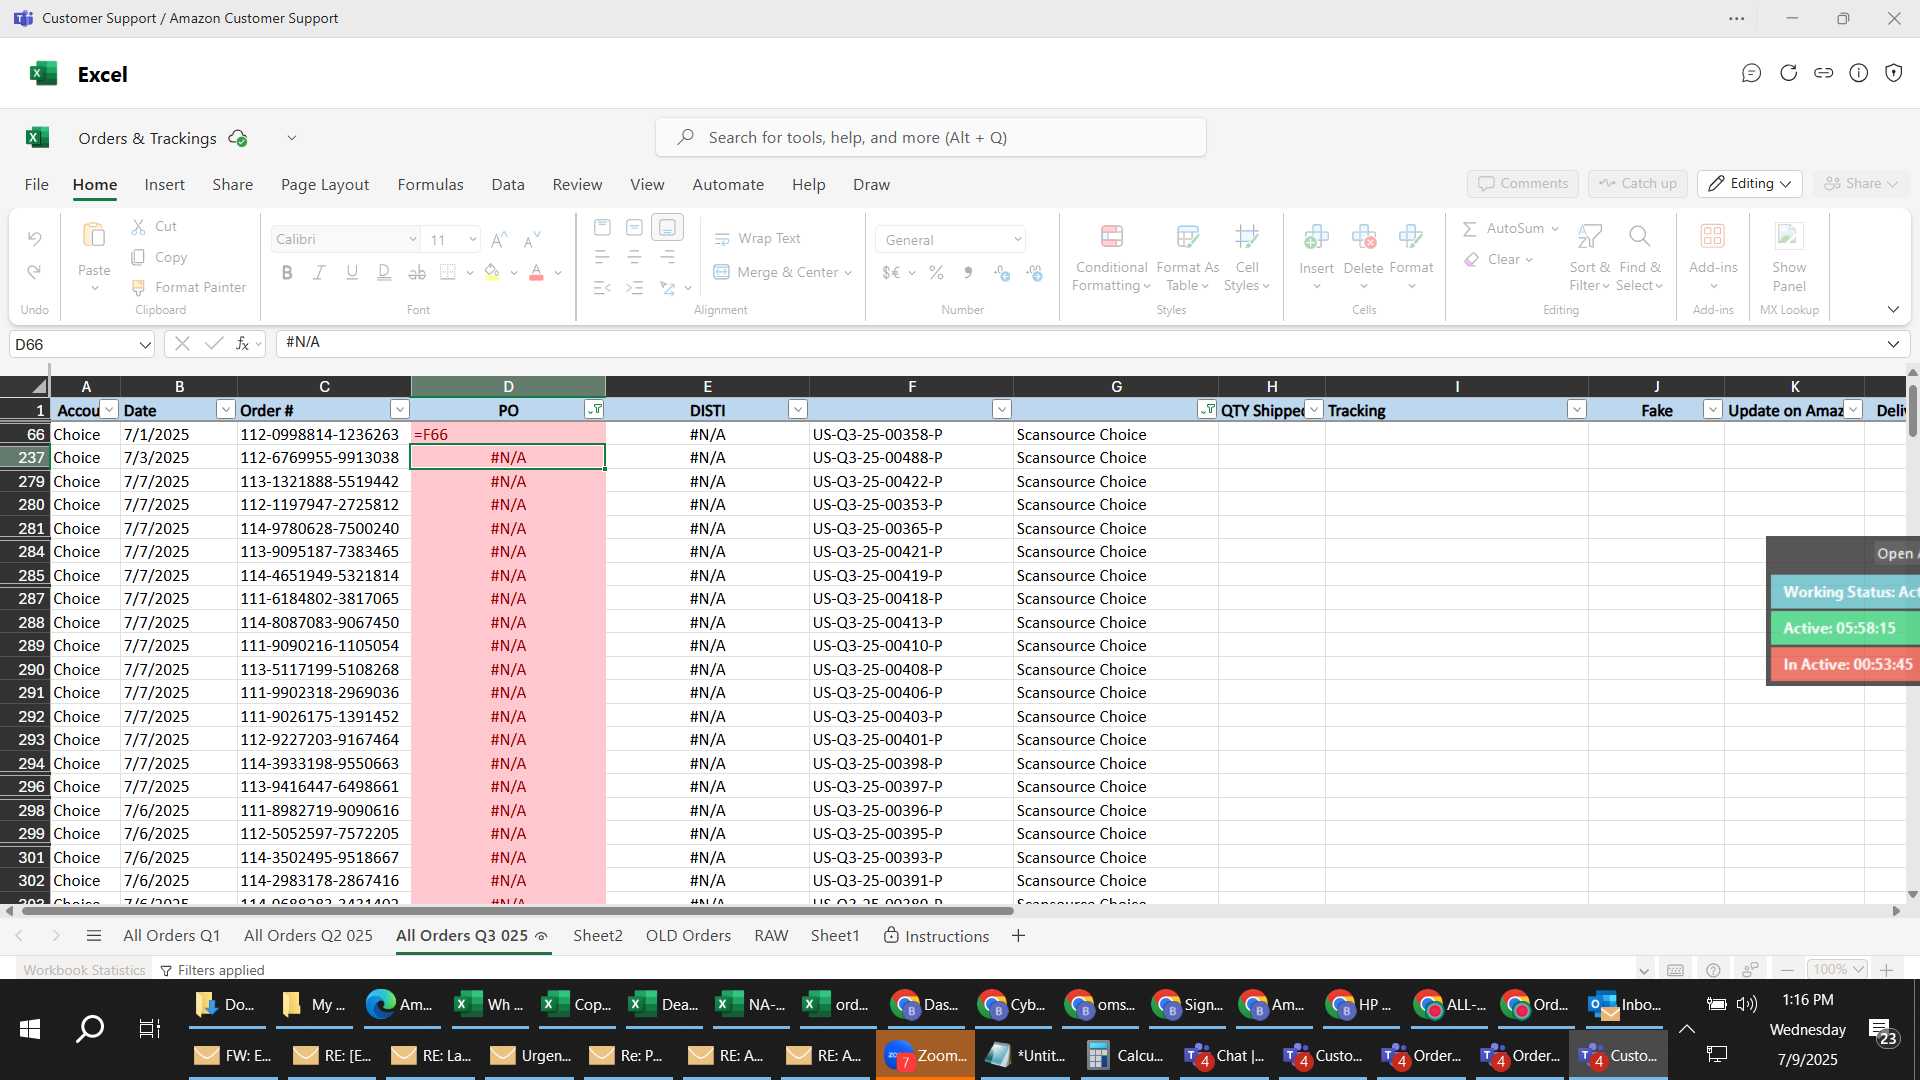The height and width of the screenshot is (1080, 1920).
Task: Toggle Italic formatting
Action: click(x=319, y=272)
